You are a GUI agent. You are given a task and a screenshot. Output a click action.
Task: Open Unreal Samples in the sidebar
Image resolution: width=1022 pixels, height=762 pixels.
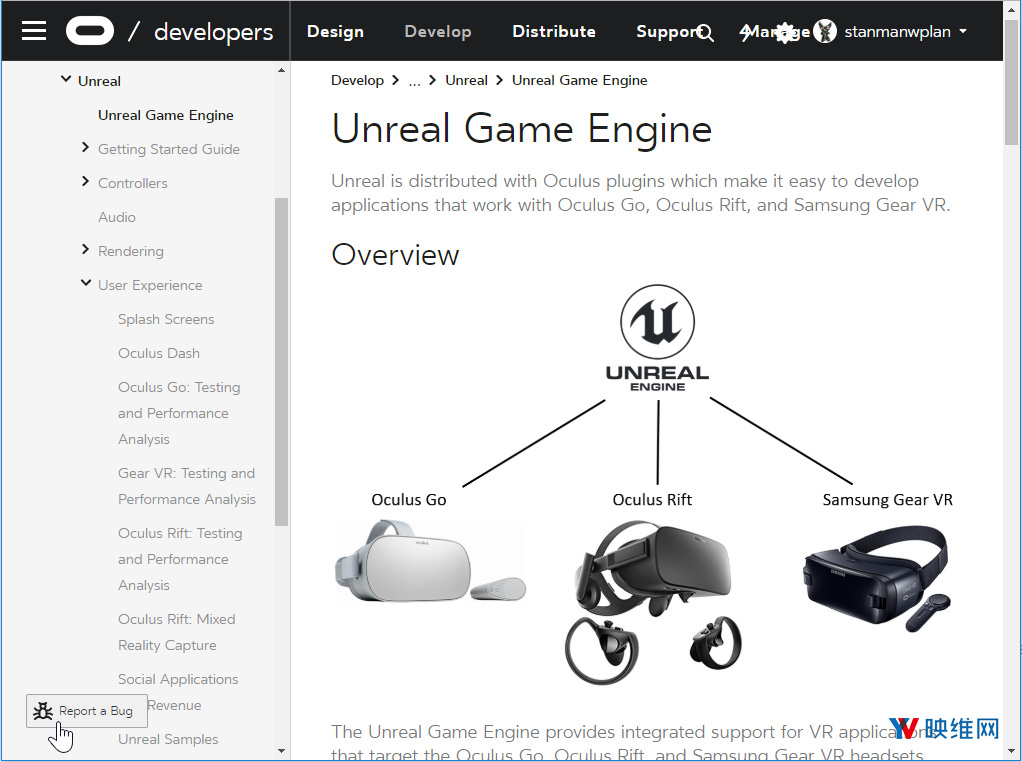coord(168,739)
